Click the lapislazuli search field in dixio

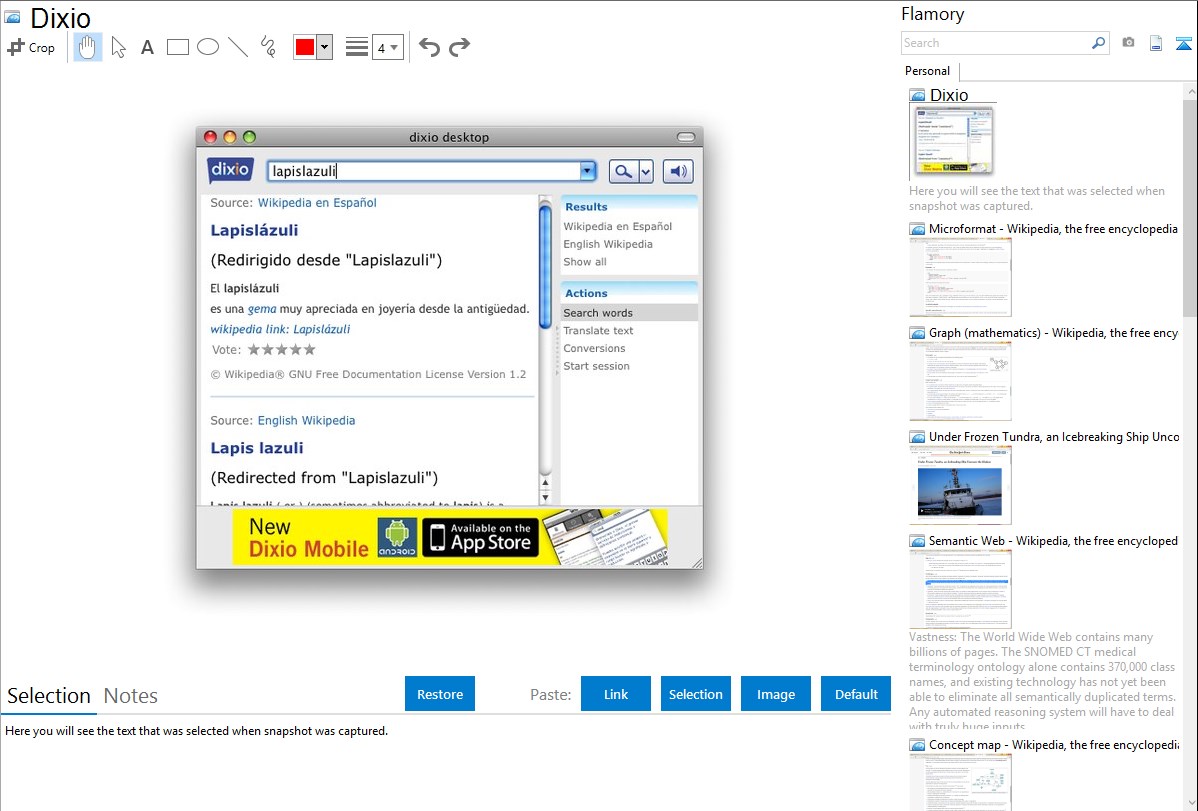click(423, 171)
